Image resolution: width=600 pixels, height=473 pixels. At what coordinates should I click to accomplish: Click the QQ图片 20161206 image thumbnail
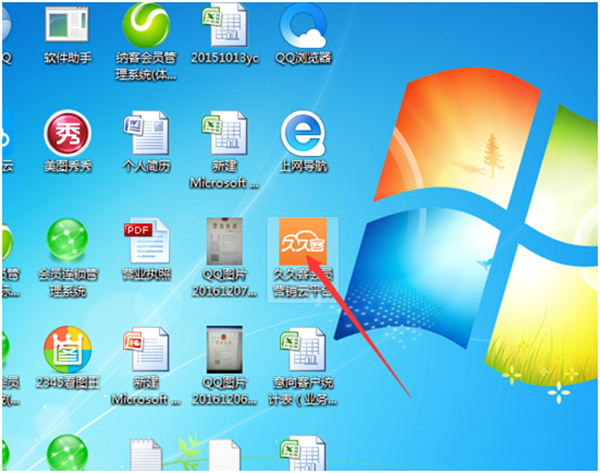225,351
